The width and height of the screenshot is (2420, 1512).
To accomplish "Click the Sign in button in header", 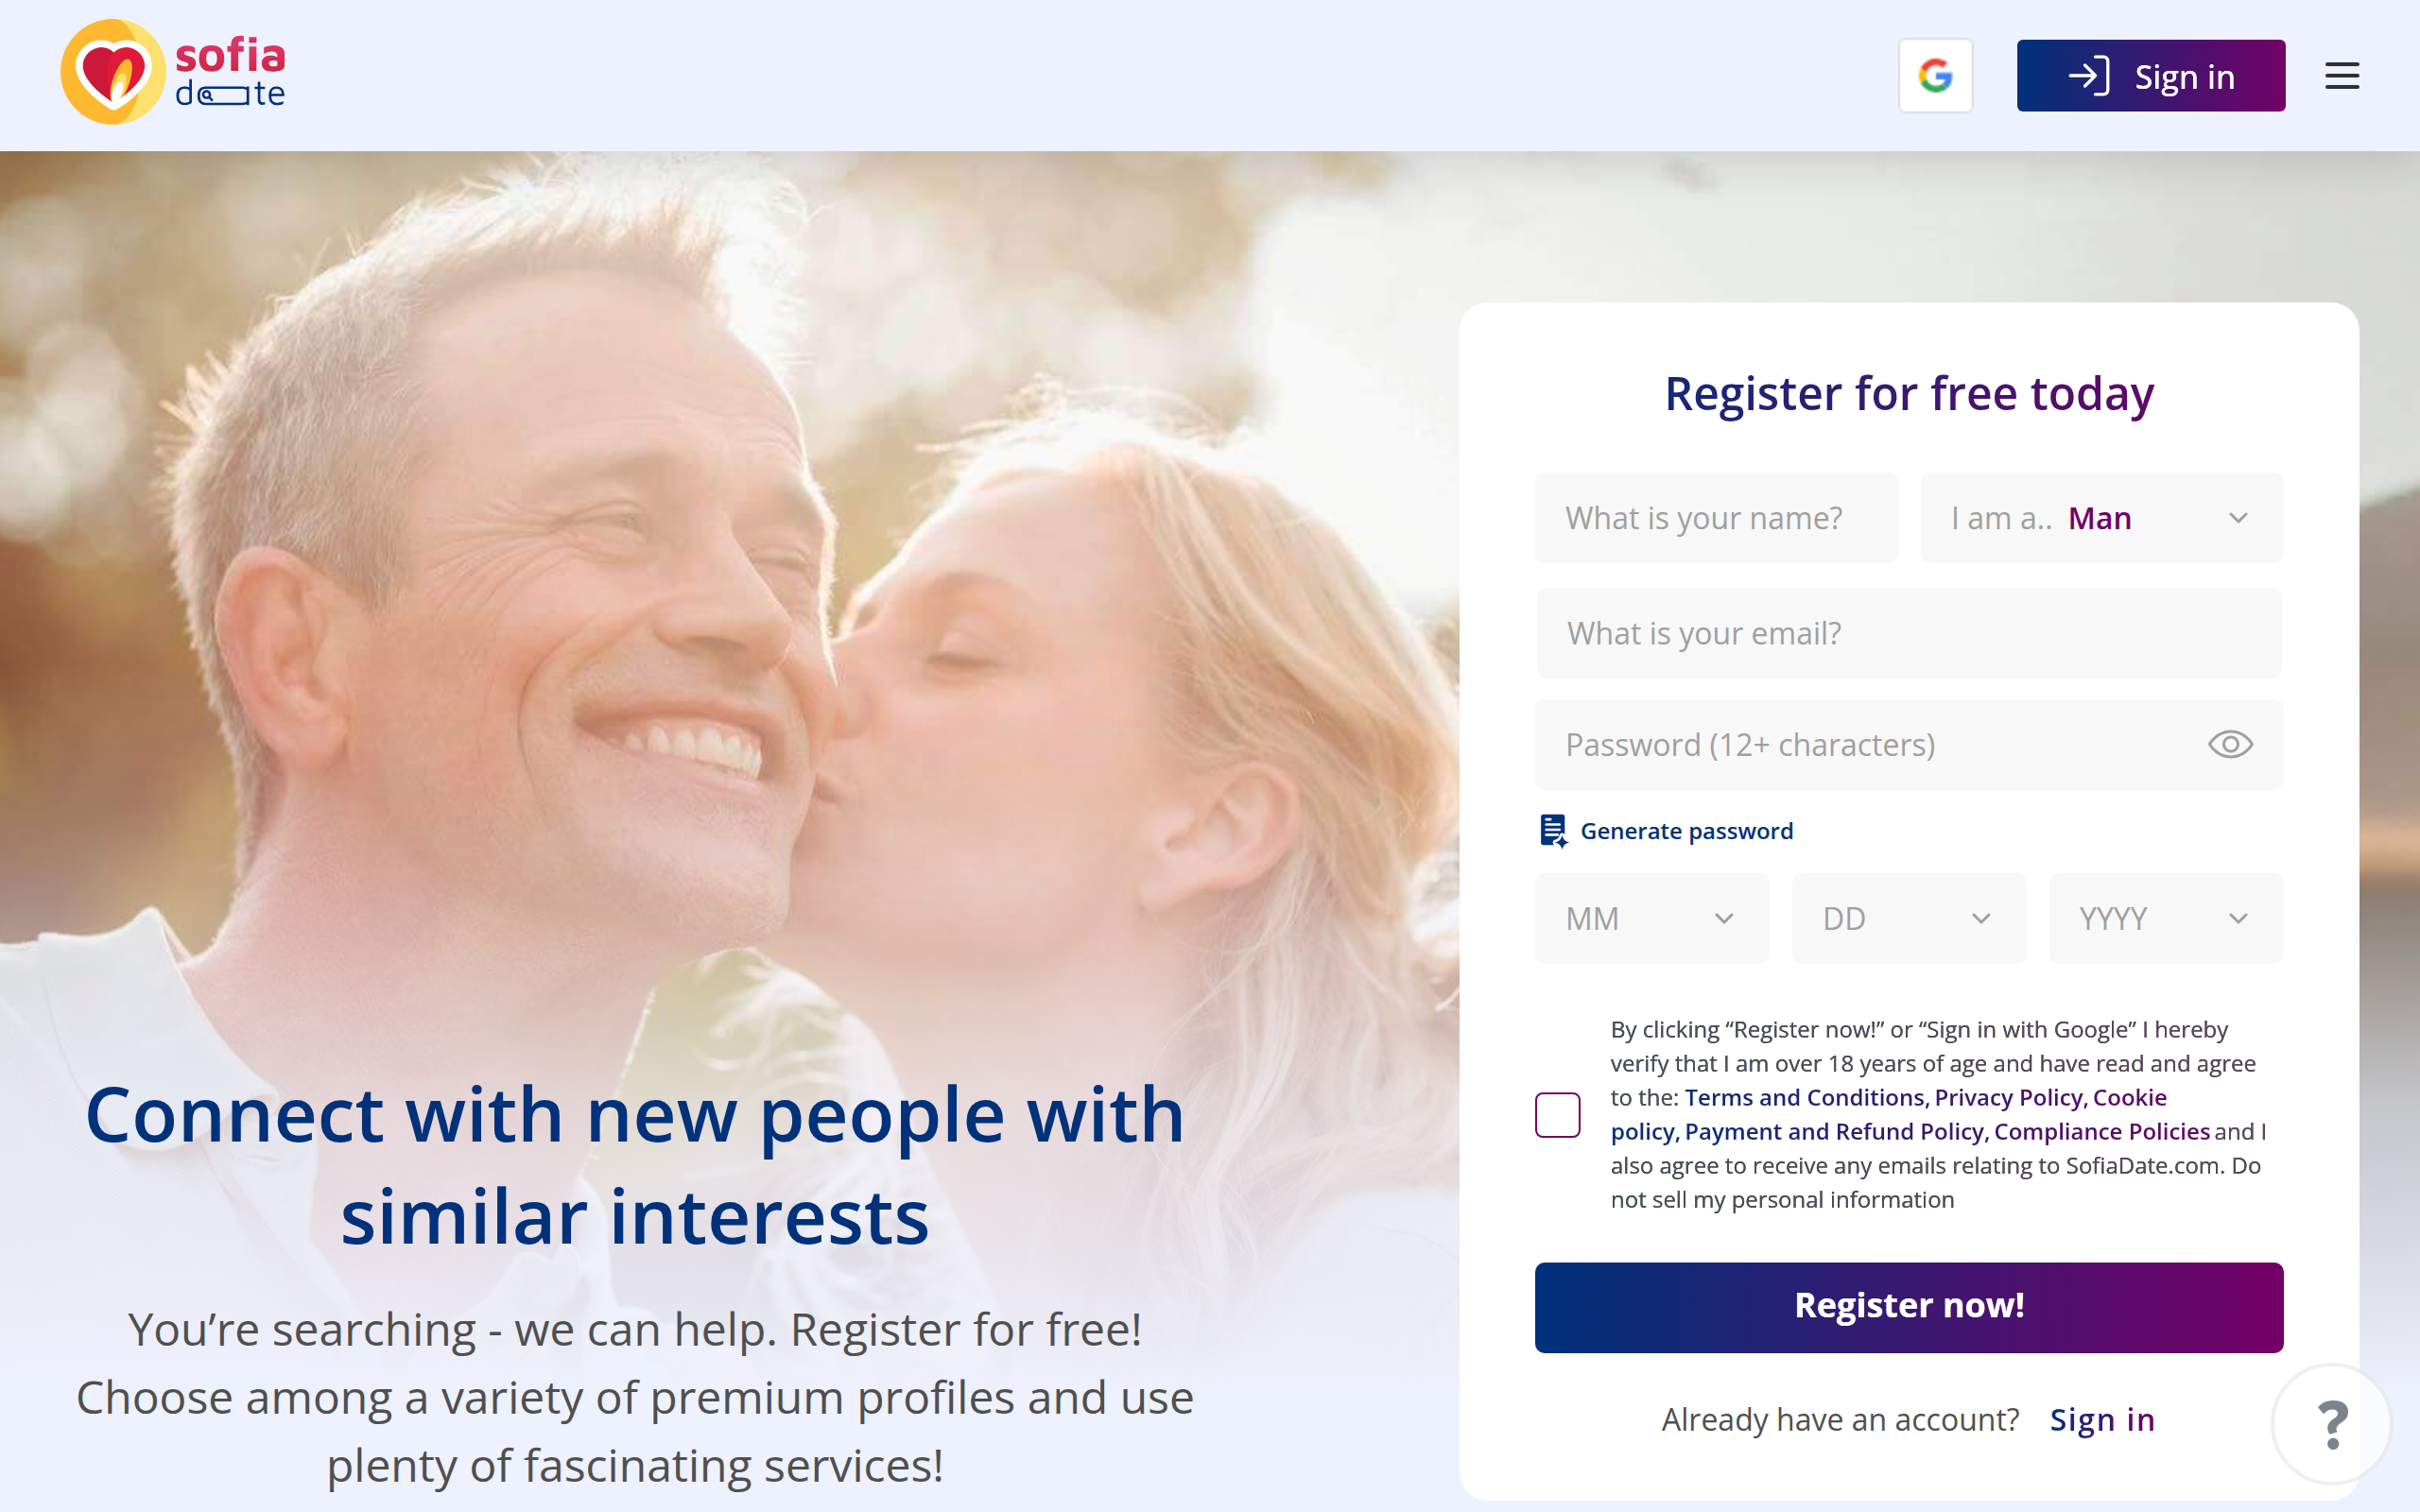I will click(2150, 76).
